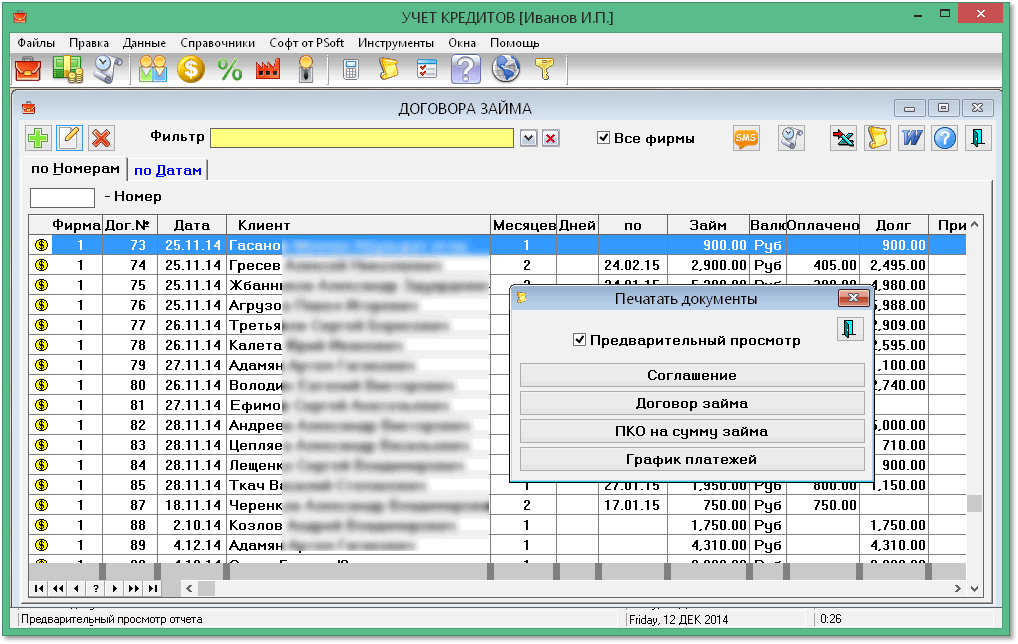Image resolution: width=1018 pixels, height=644 pixels.
Task: Open the filter history dropdown
Action: click(x=528, y=138)
